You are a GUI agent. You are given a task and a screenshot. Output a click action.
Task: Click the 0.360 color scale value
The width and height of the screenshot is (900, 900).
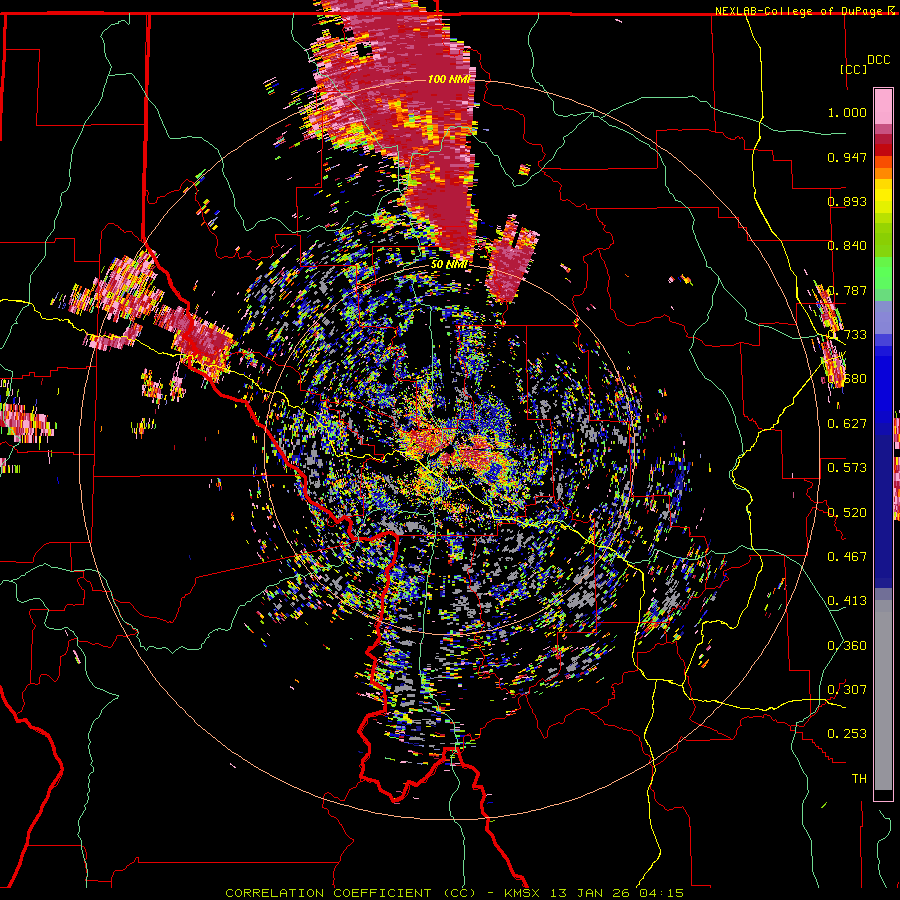[x=847, y=646]
